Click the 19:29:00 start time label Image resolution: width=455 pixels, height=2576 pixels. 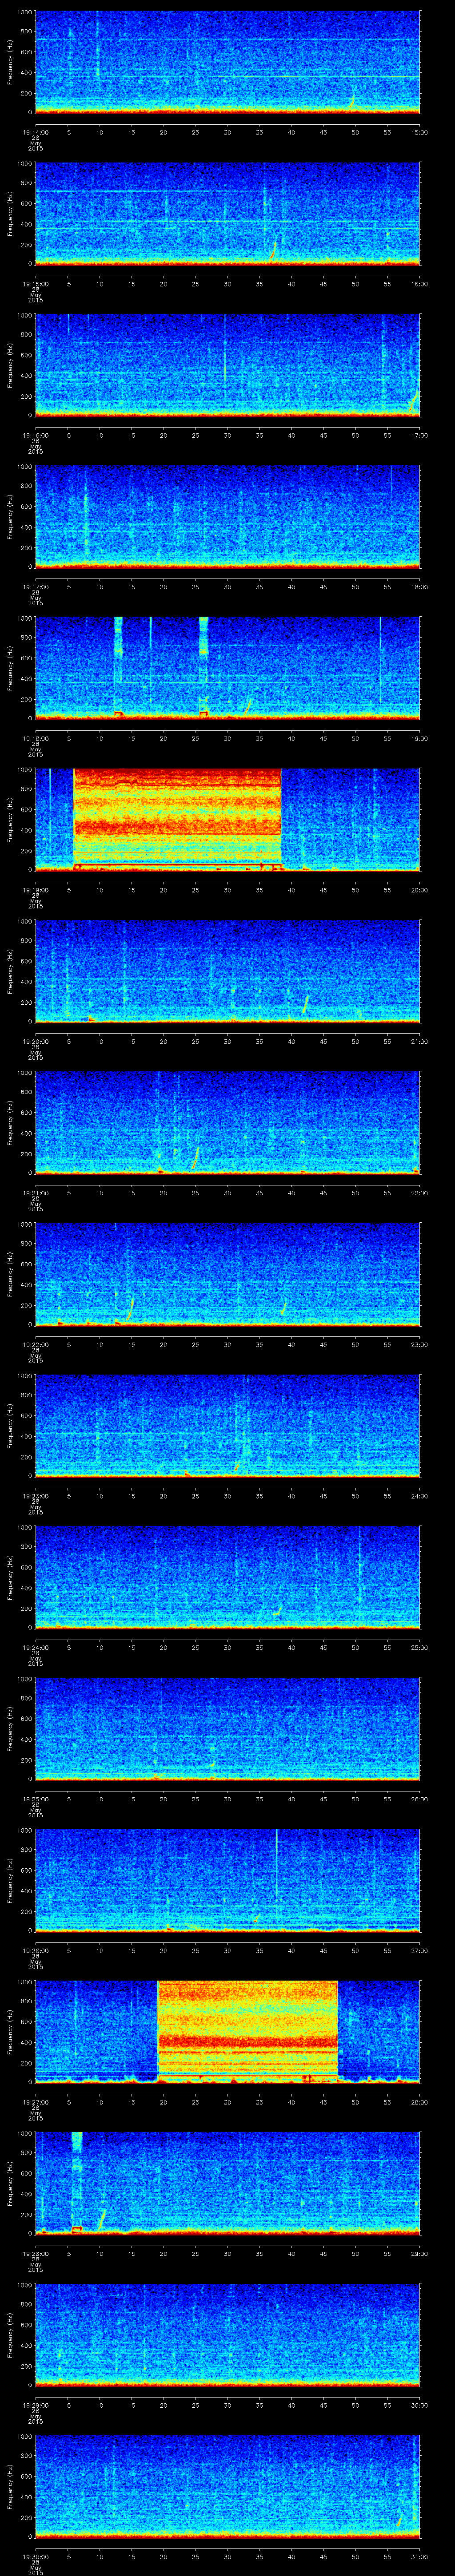click(x=35, y=2405)
